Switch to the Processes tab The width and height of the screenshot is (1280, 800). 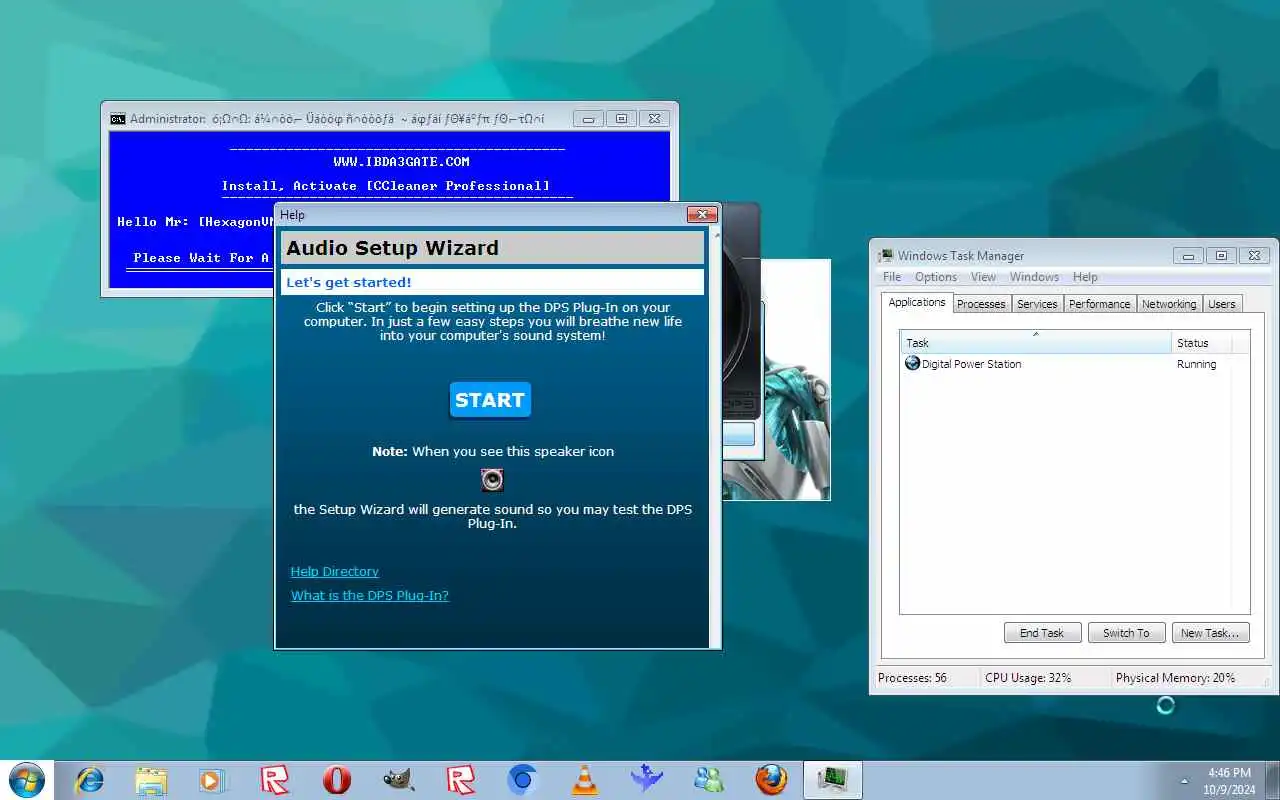(x=981, y=304)
